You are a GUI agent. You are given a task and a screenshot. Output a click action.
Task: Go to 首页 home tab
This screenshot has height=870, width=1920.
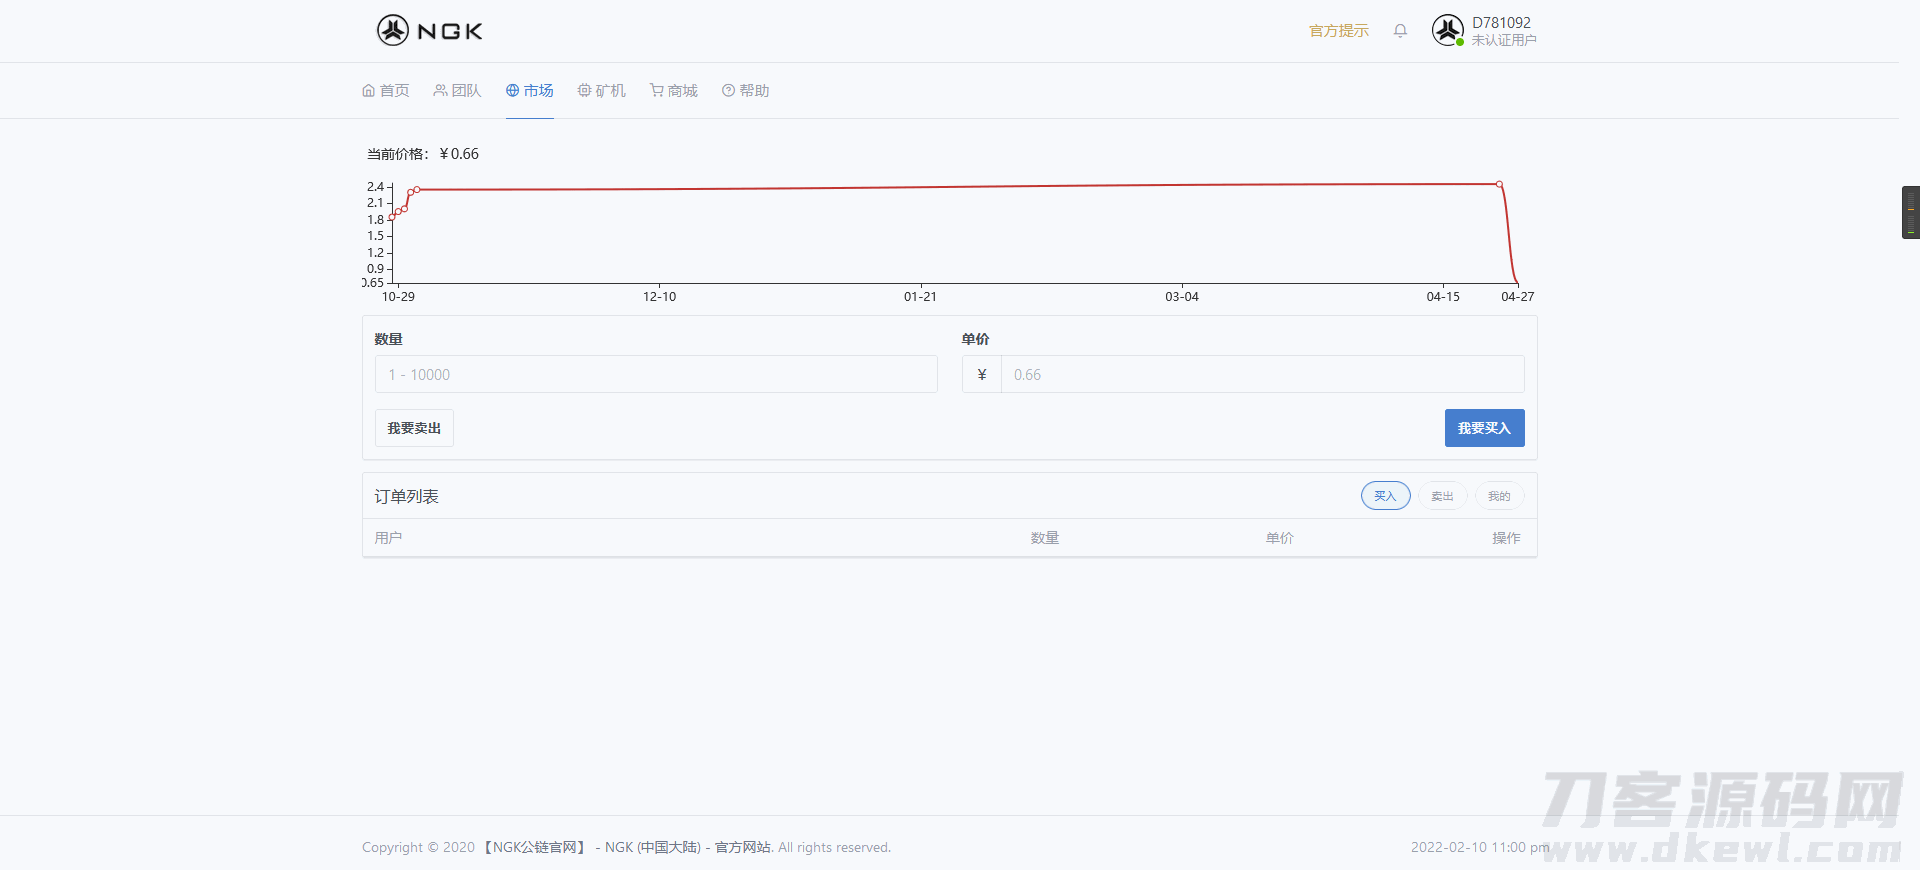pyautogui.click(x=386, y=91)
